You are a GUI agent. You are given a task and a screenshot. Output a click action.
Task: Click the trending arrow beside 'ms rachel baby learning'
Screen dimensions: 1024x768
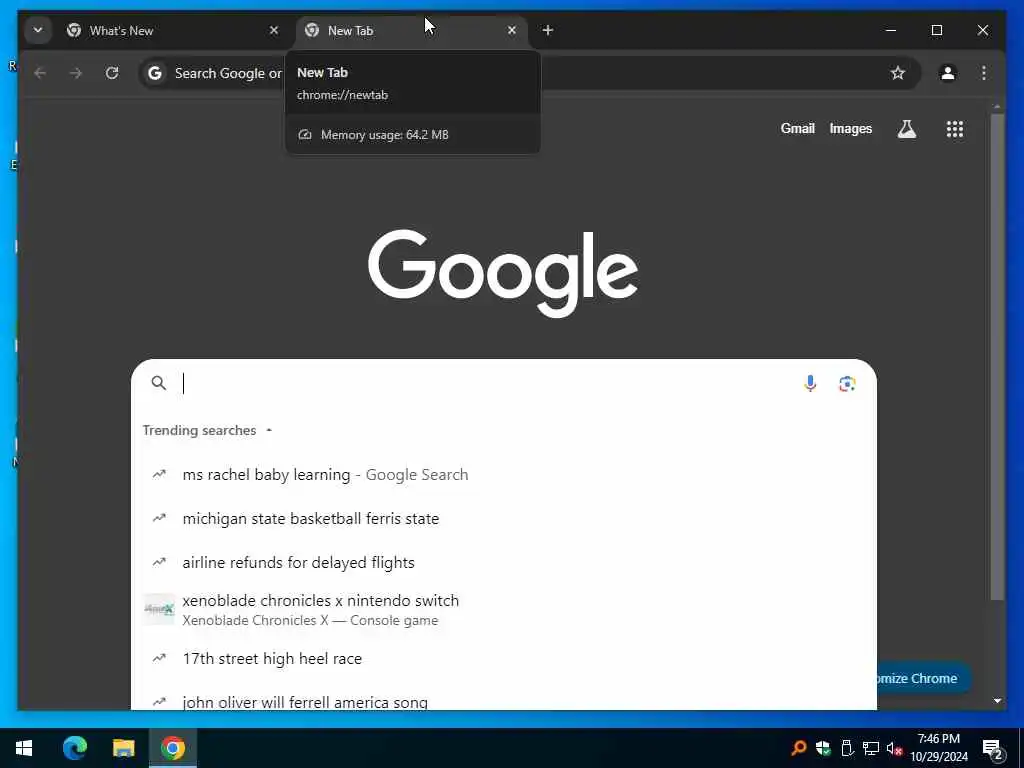tap(159, 475)
